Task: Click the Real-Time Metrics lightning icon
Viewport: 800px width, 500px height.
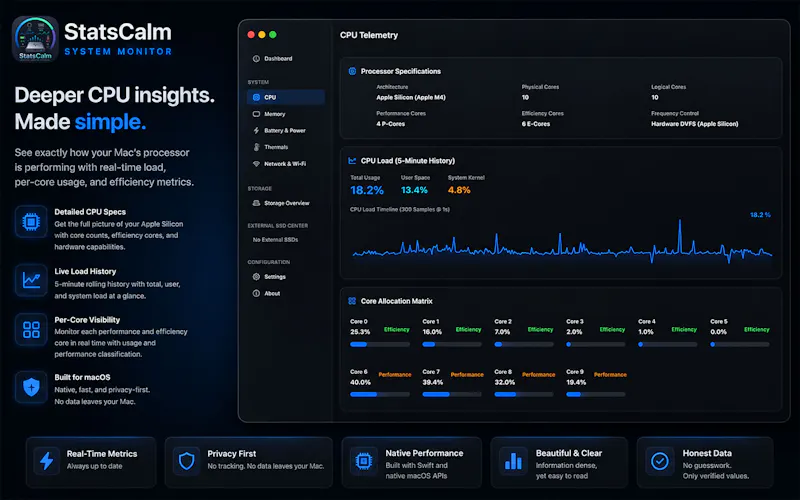Action: click(x=47, y=461)
